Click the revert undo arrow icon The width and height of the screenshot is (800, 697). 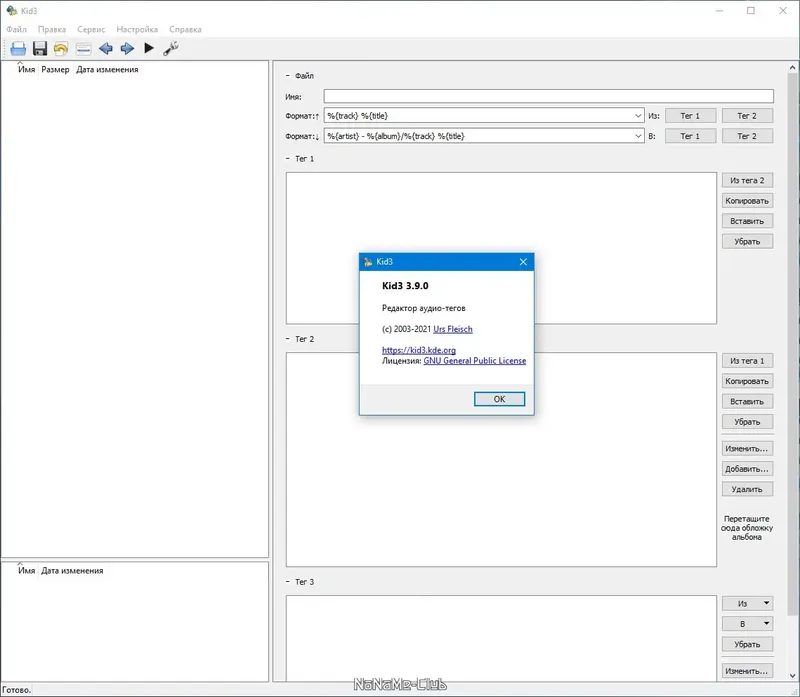(61, 48)
